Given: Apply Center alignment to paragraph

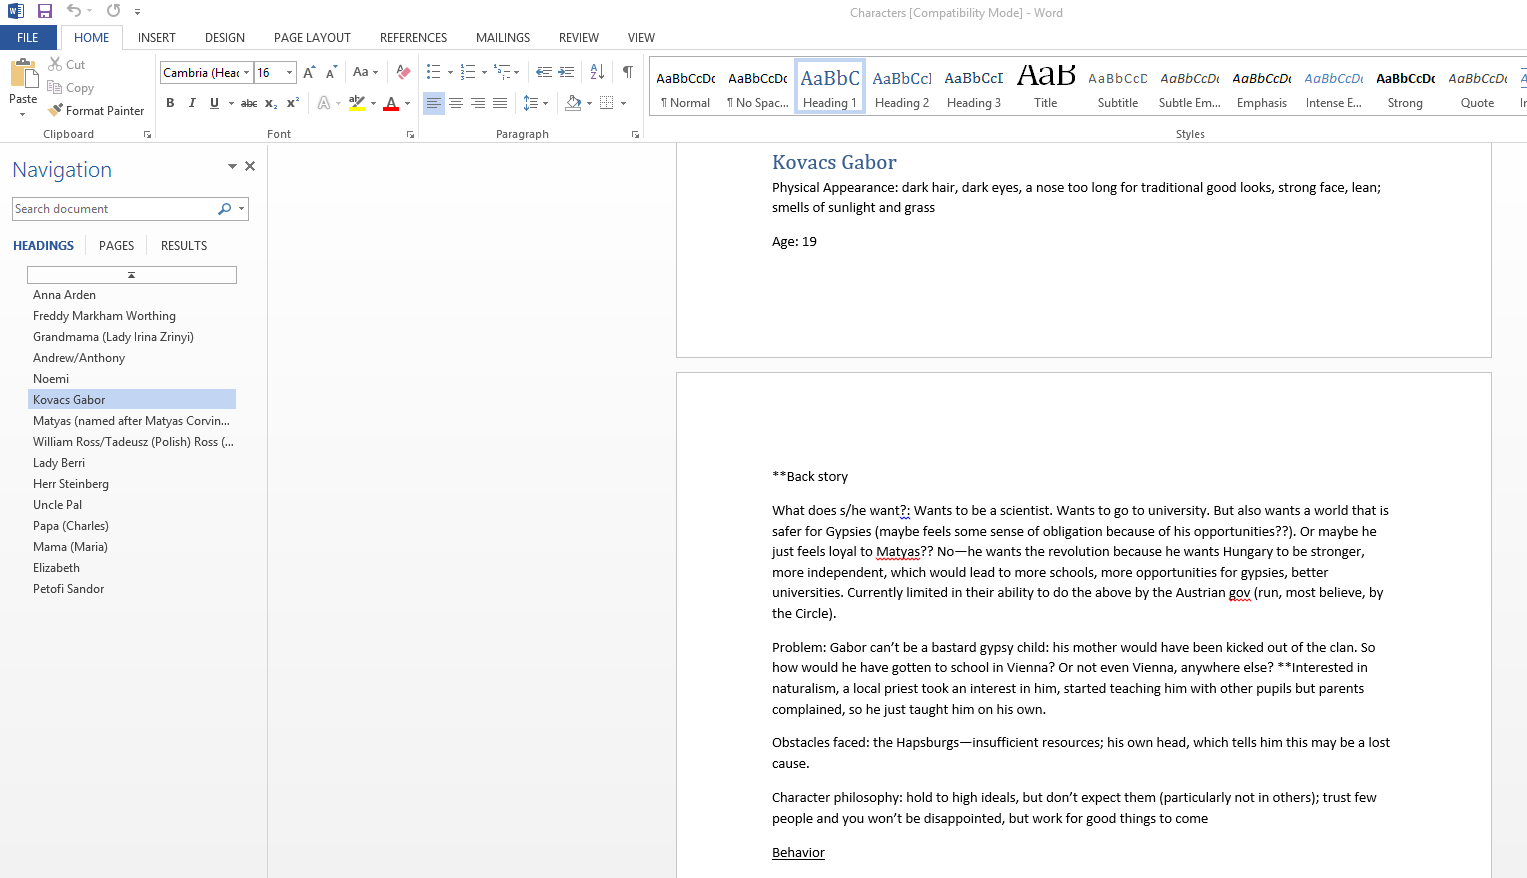Looking at the screenshot, I should (x=456, y=103).
